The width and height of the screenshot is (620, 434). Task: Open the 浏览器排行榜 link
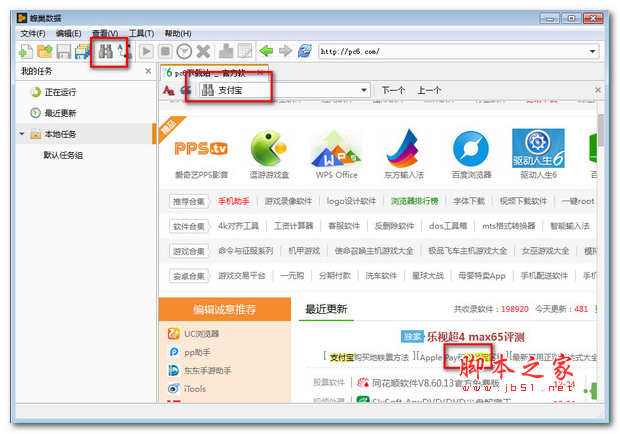[414, 201]
